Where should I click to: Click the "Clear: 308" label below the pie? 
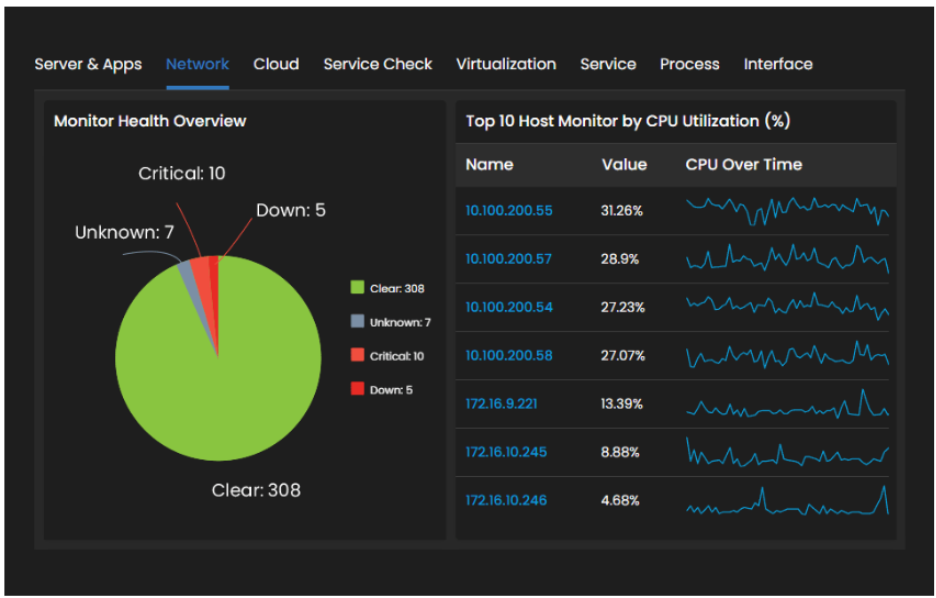pyautogui.click(x=256, y=491)
